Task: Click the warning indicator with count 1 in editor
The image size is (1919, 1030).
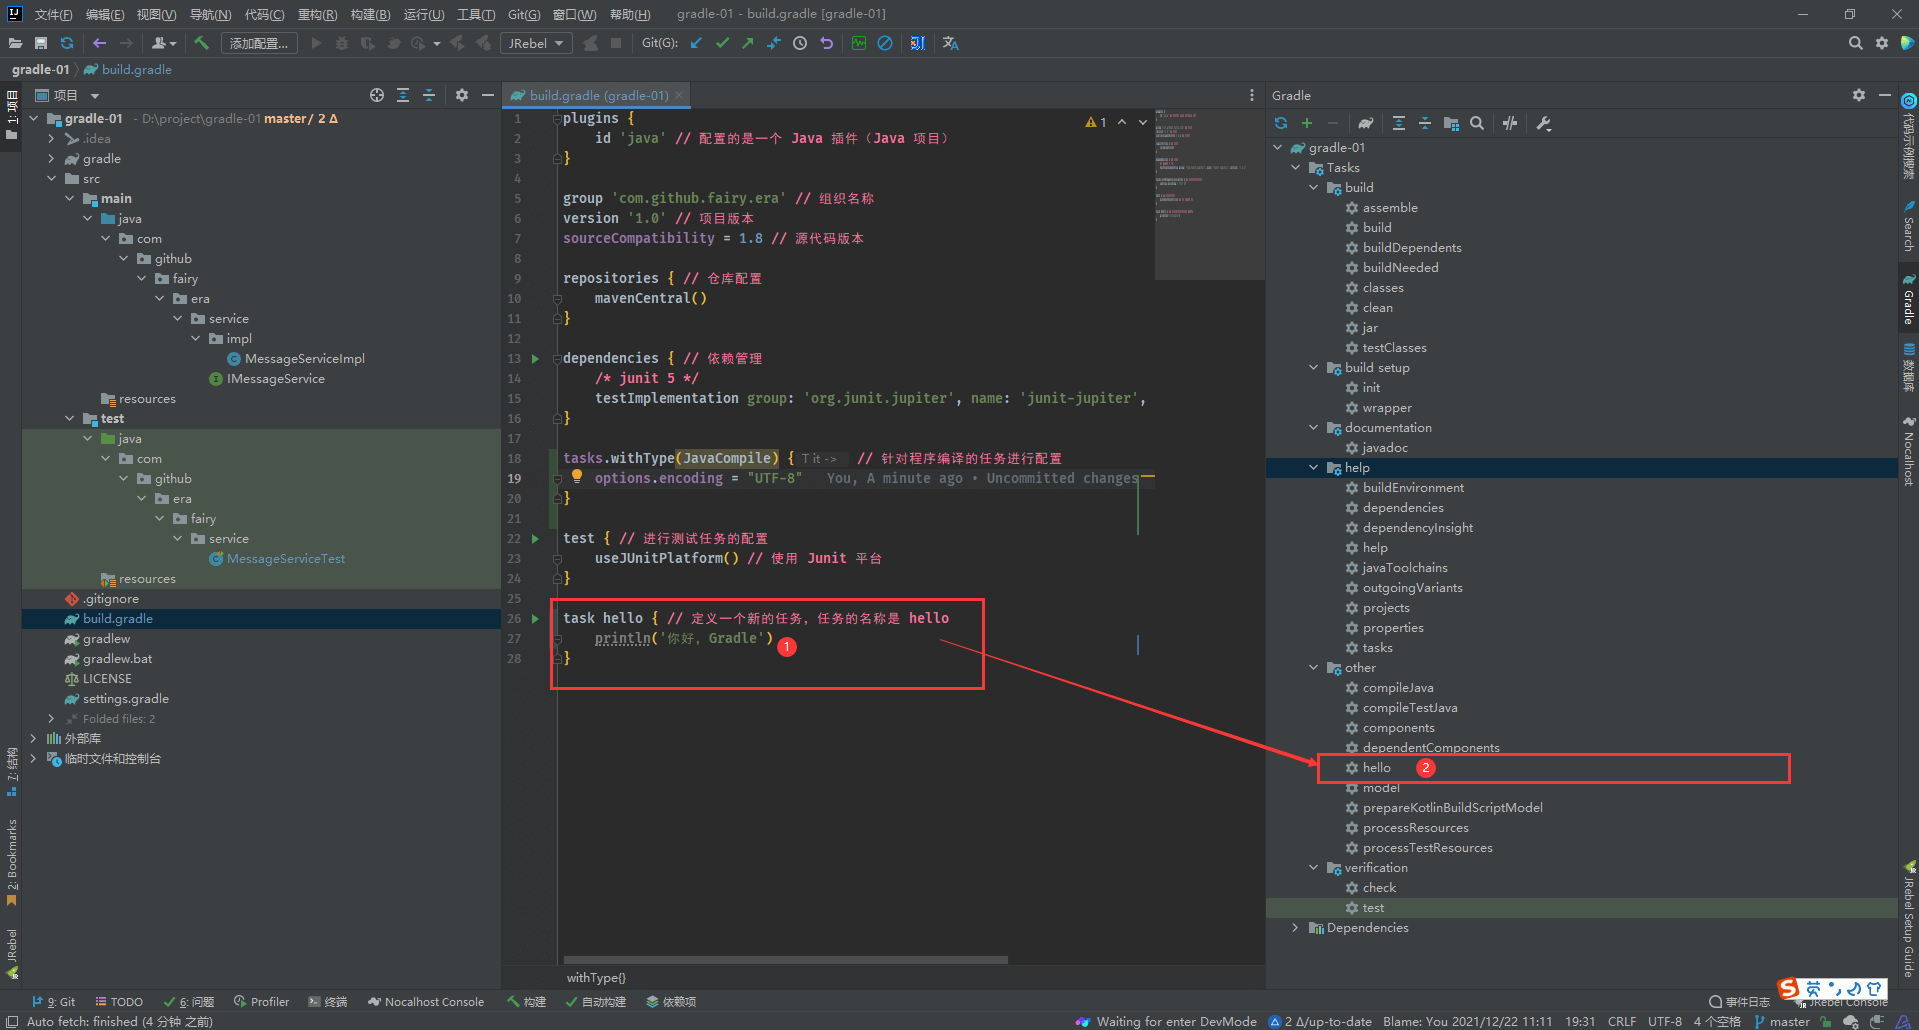Action: click(1096, 122)
